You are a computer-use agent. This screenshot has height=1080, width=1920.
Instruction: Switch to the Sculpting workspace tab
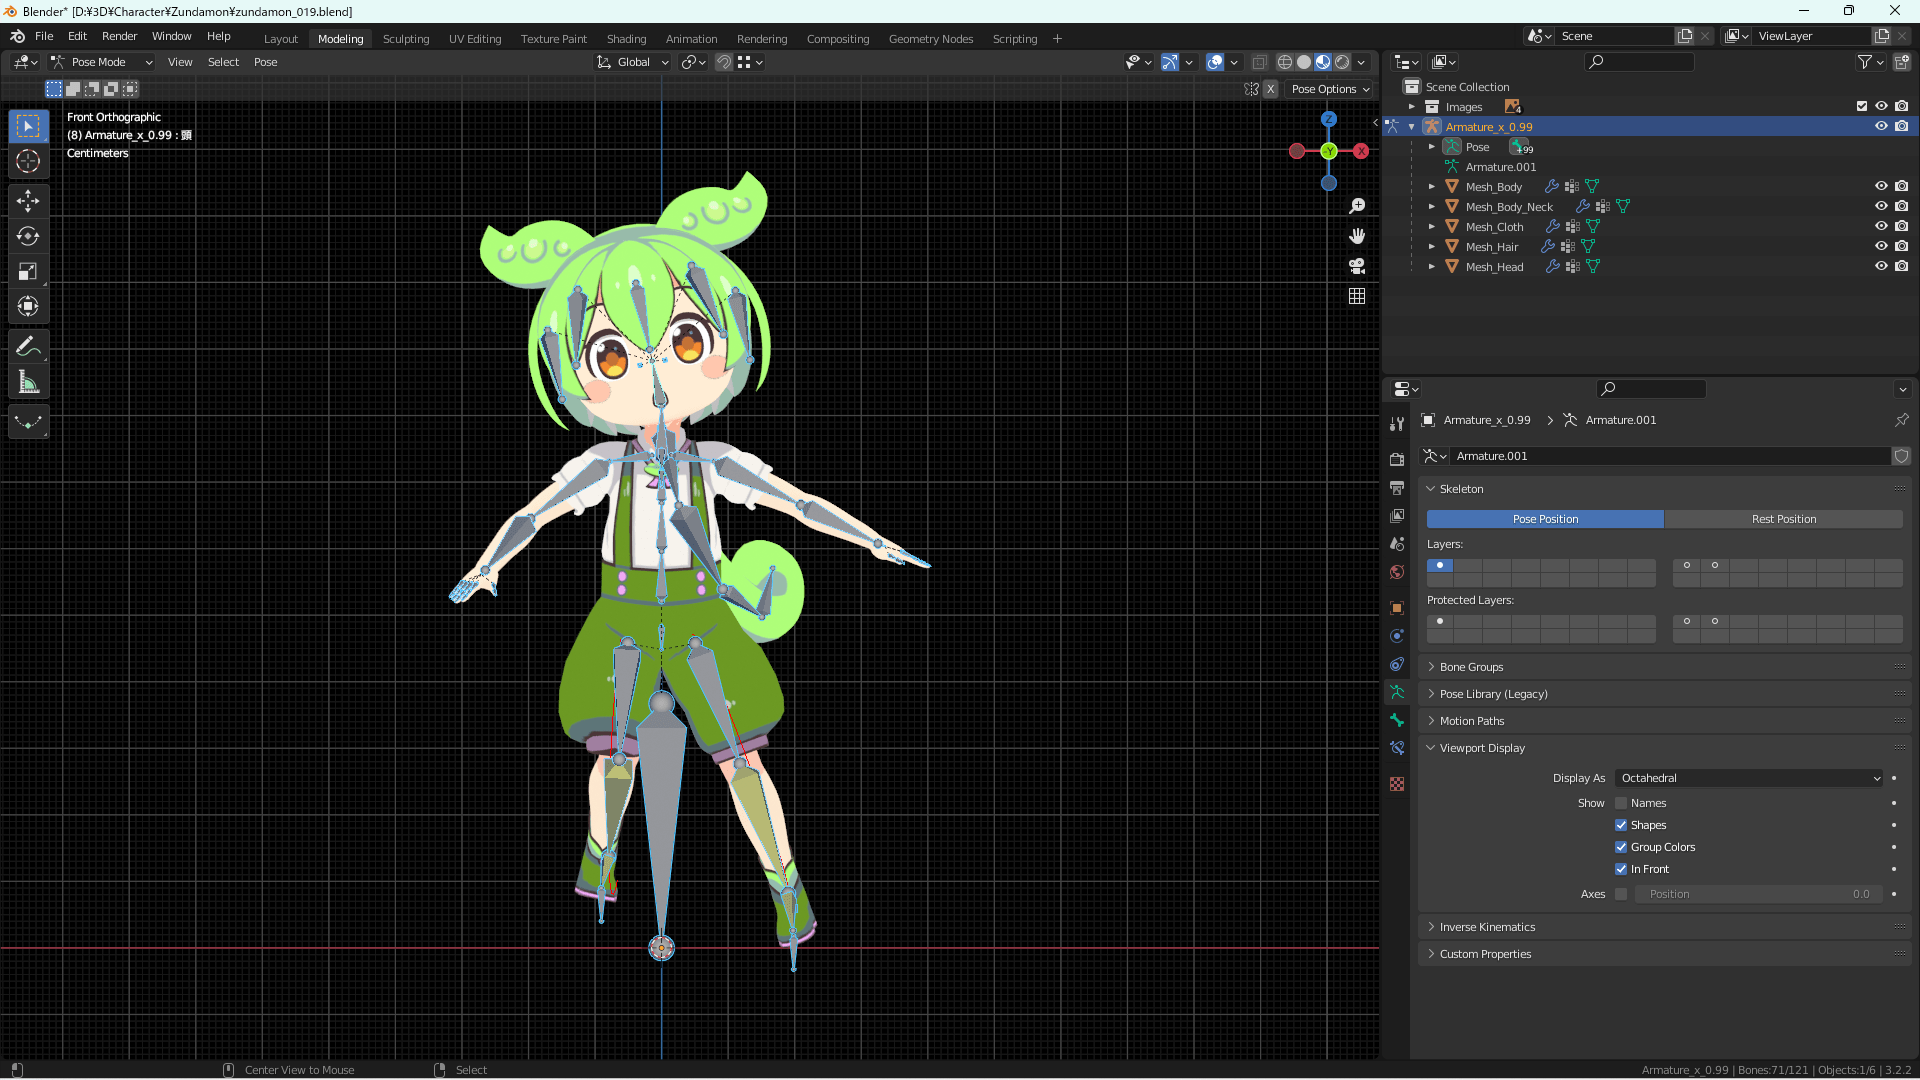click(x=406, y=39)
